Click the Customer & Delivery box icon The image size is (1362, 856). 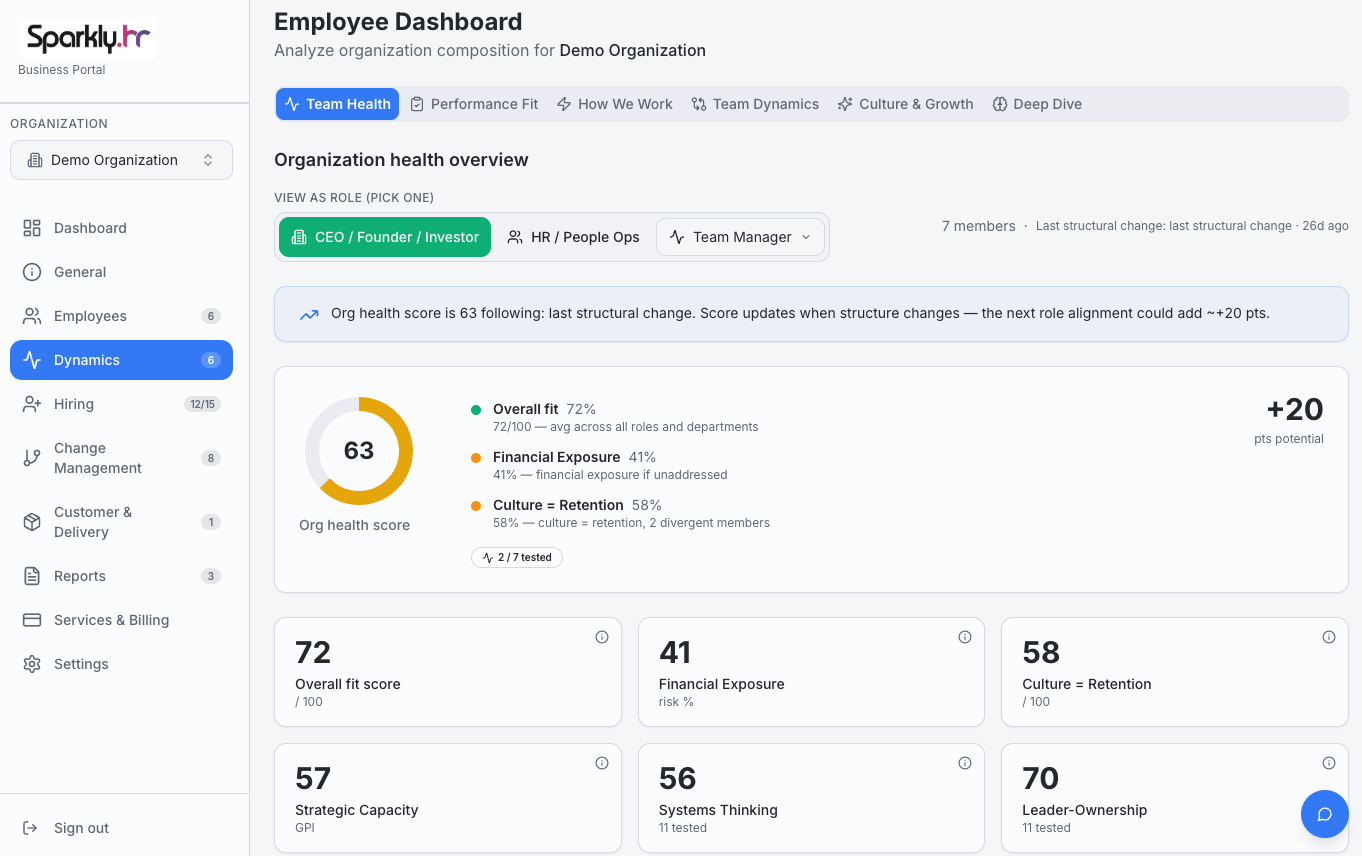[x=32, y=522]
